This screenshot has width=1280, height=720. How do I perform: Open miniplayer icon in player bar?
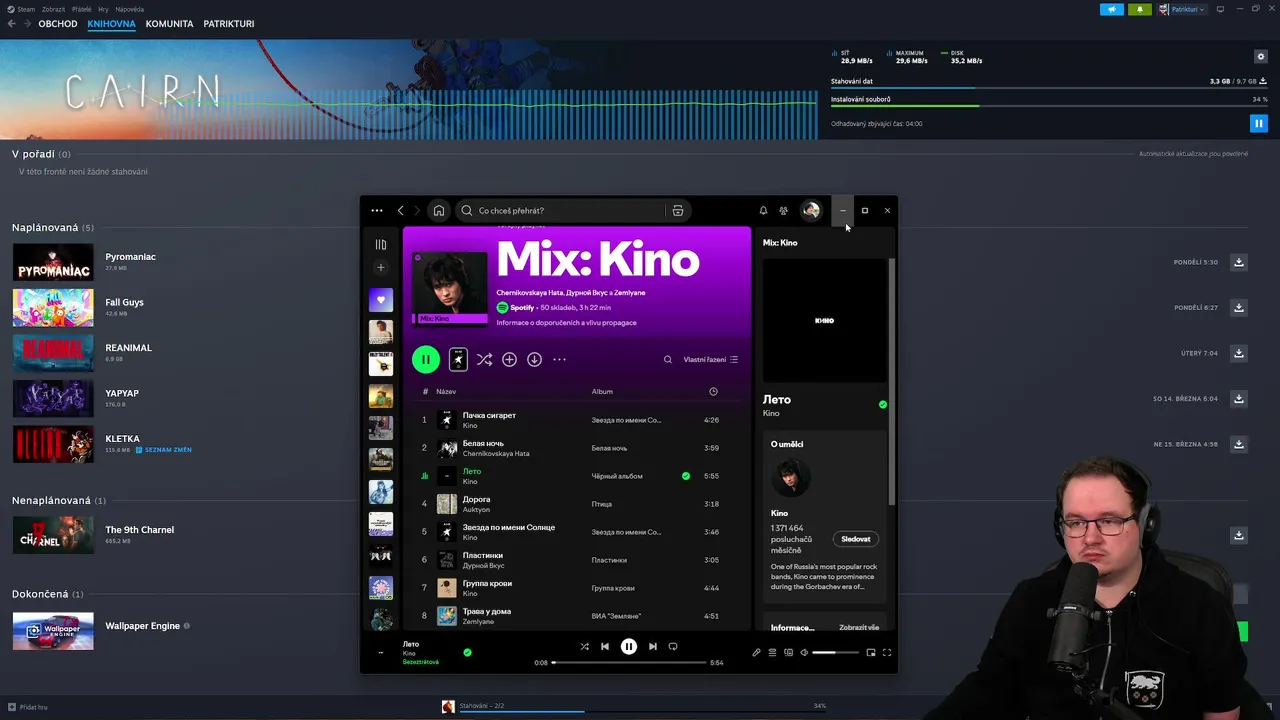click(870, 652)
